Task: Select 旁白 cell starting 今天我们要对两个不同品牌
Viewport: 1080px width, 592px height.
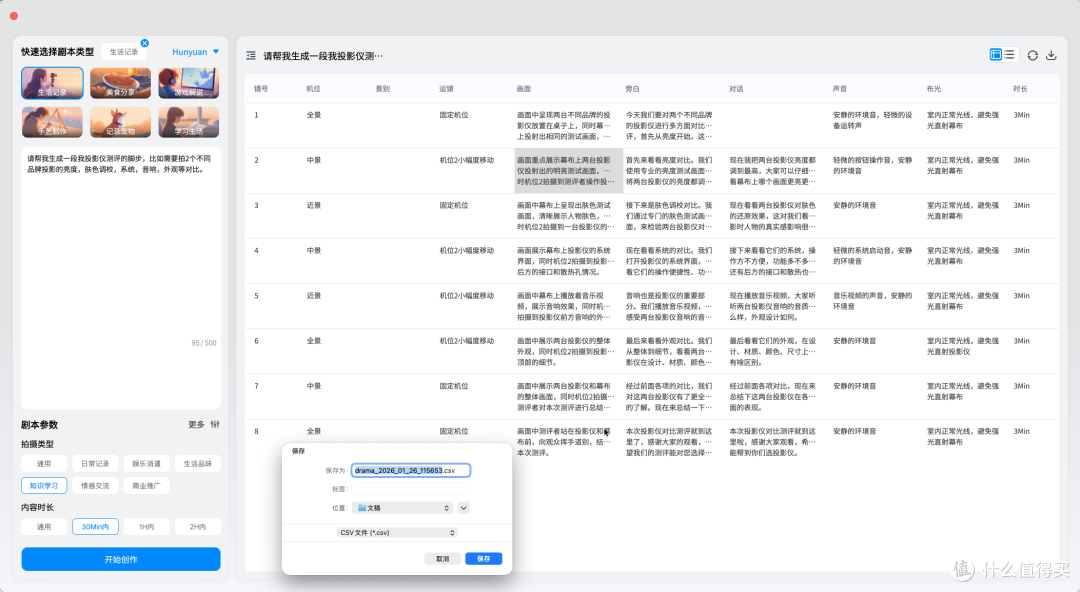Action: click(669, 125)
